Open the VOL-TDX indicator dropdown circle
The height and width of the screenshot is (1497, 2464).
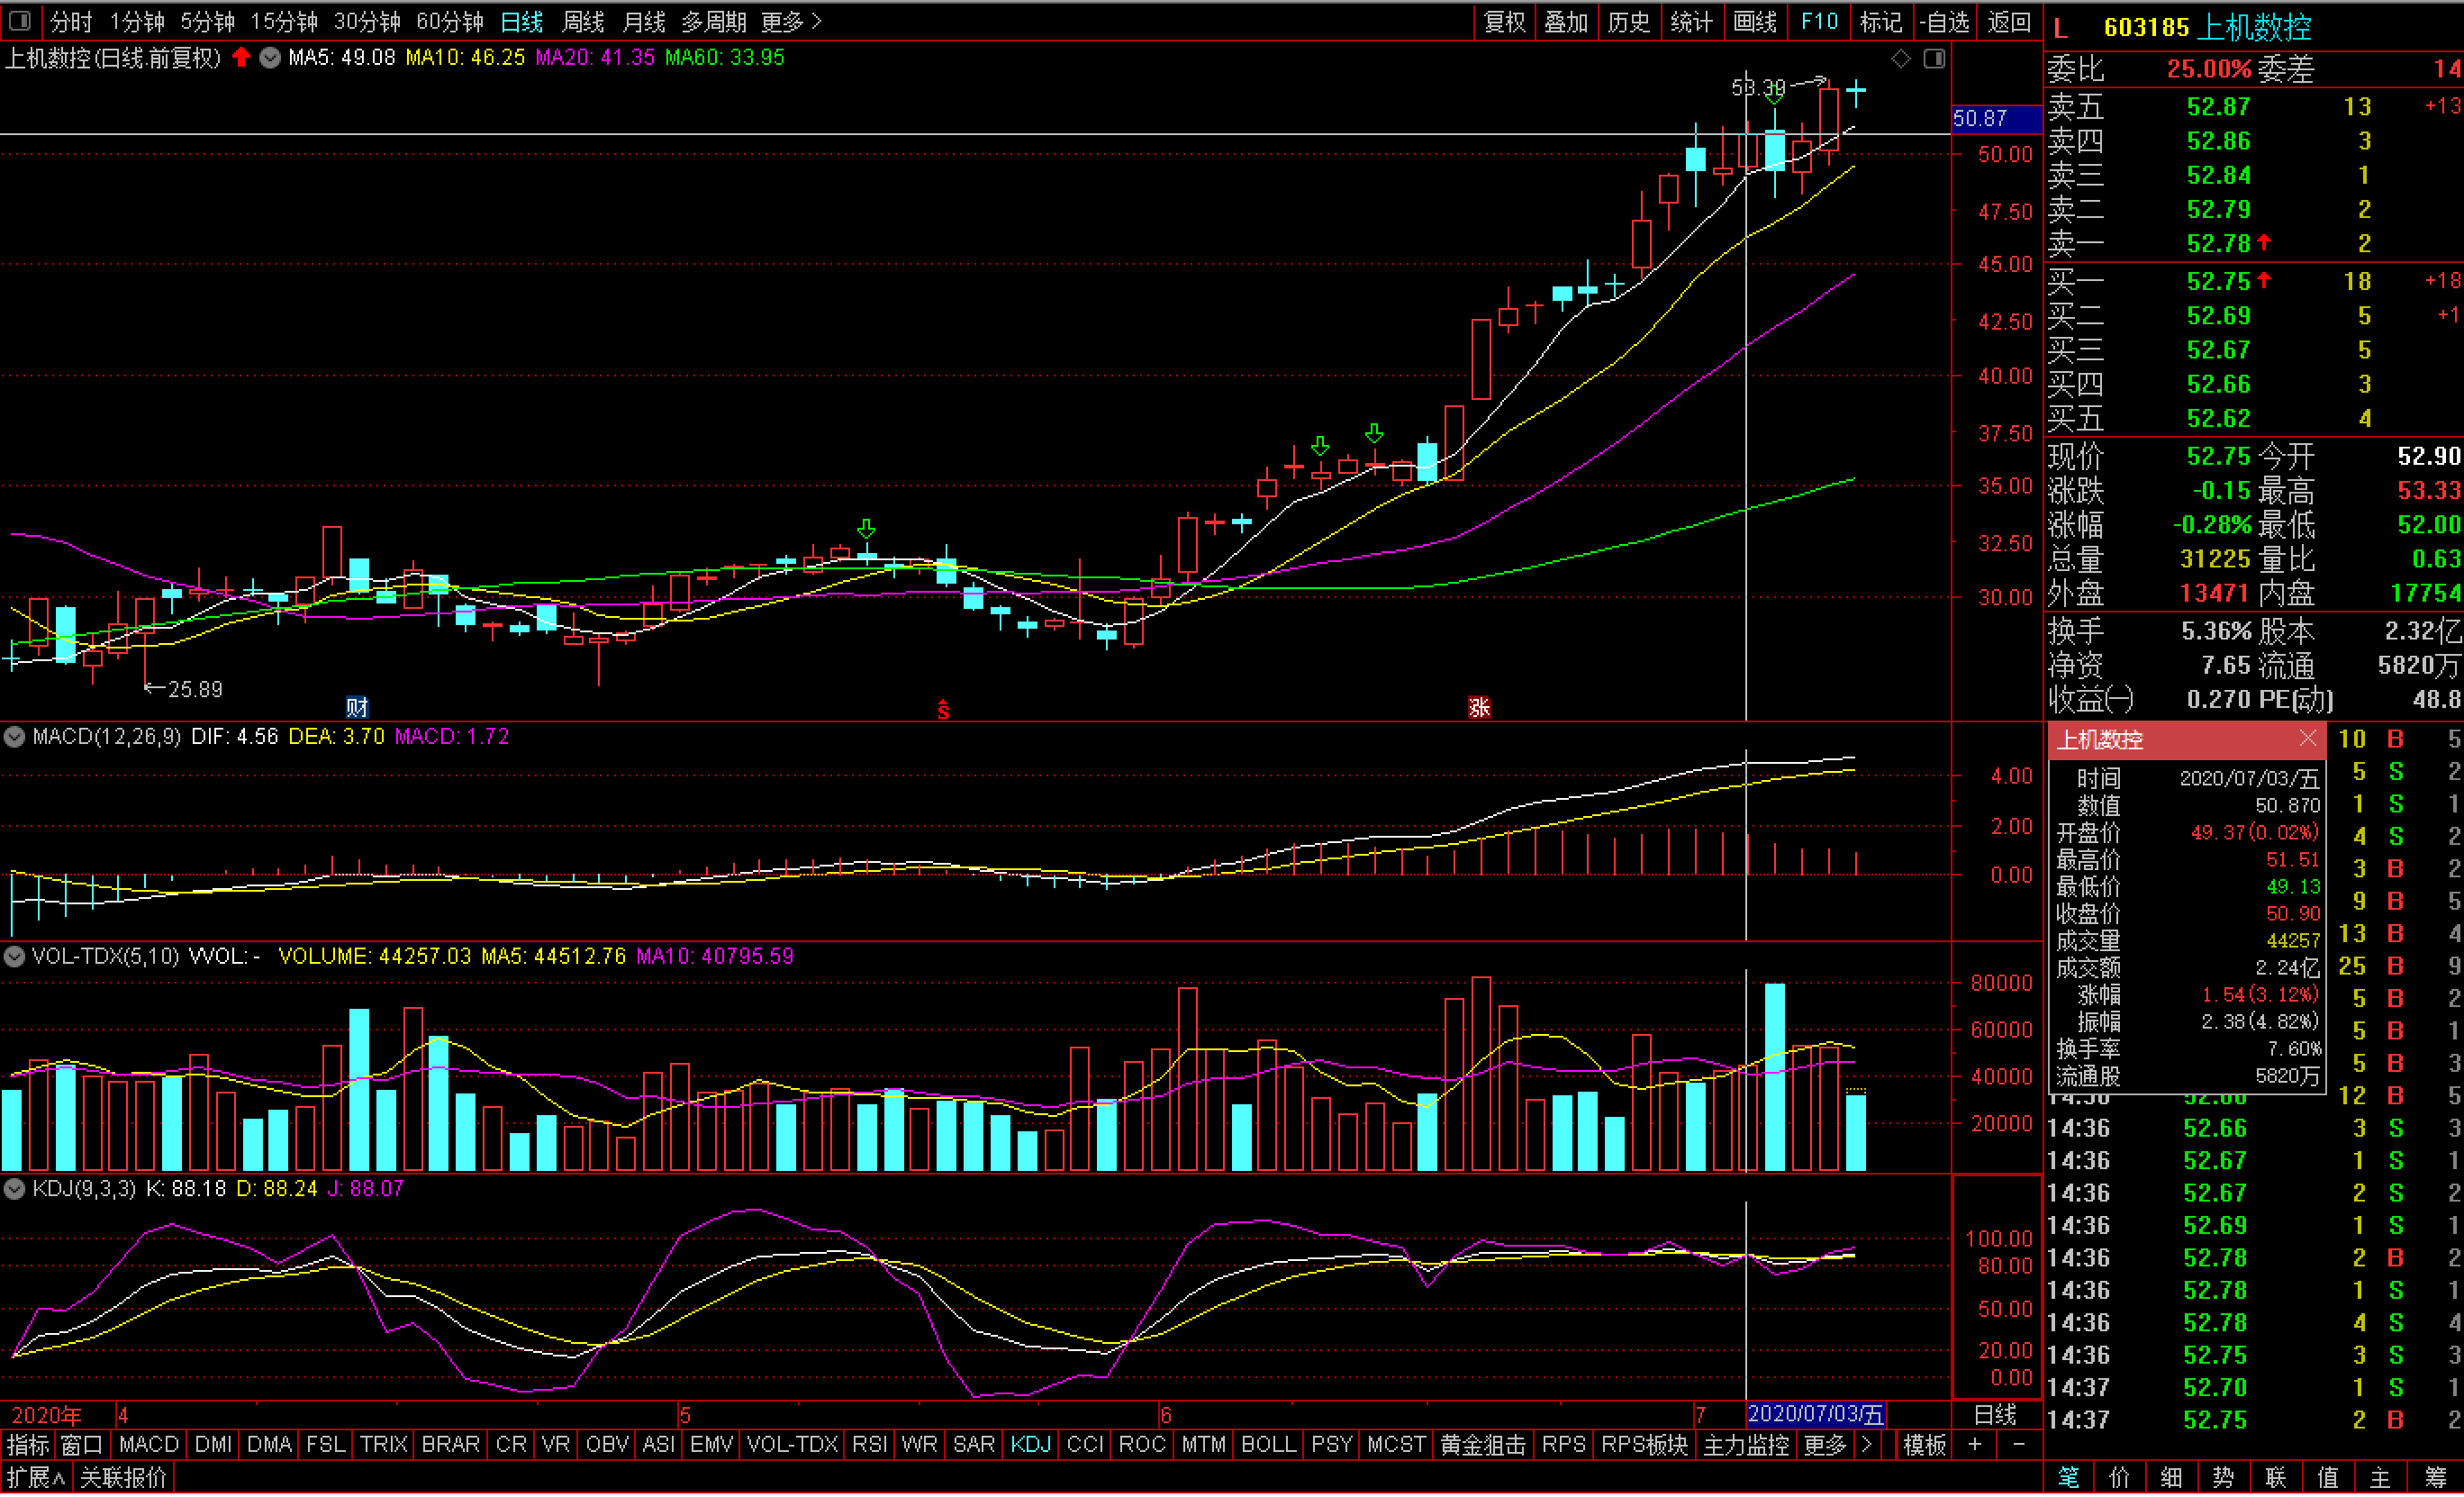pyautogui.click(x=15, y=957)
